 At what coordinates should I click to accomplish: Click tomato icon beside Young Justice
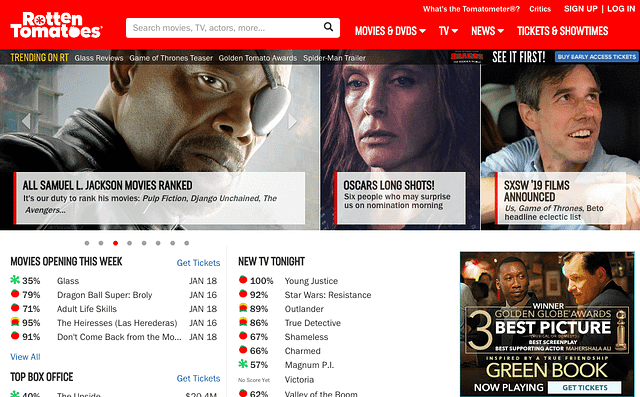click(x=243, y=280)
